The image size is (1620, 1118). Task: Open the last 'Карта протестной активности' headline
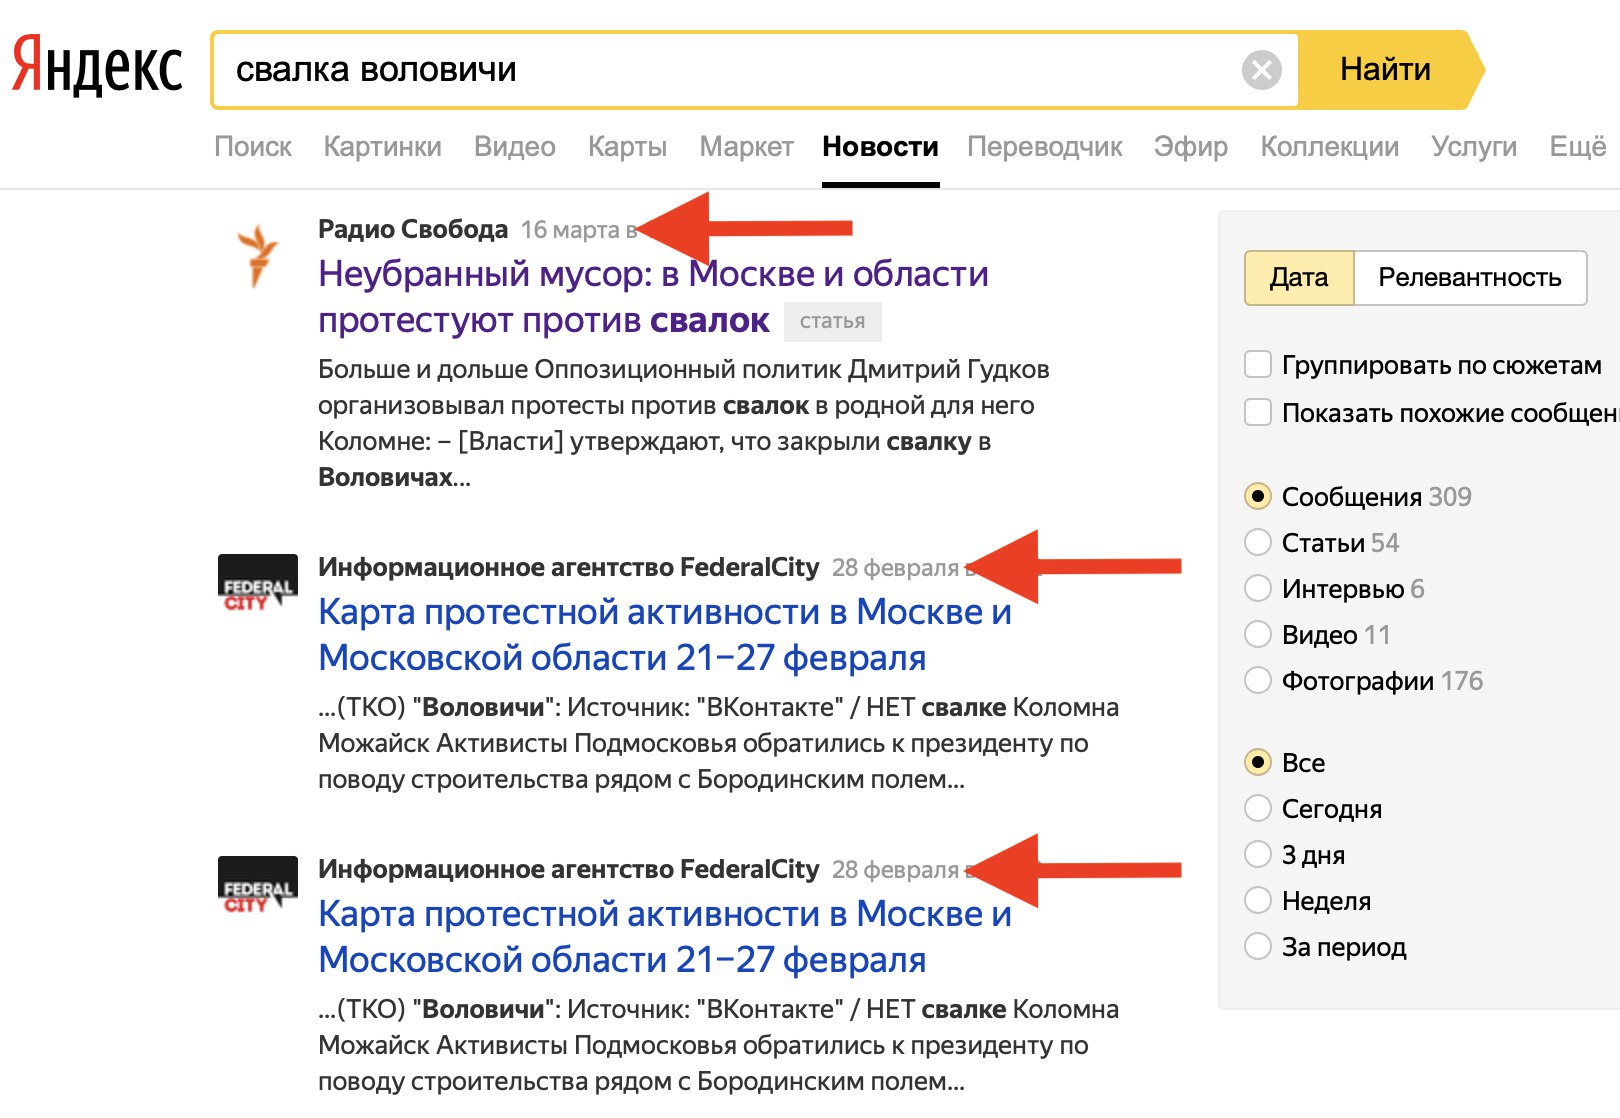pos(665,937)
